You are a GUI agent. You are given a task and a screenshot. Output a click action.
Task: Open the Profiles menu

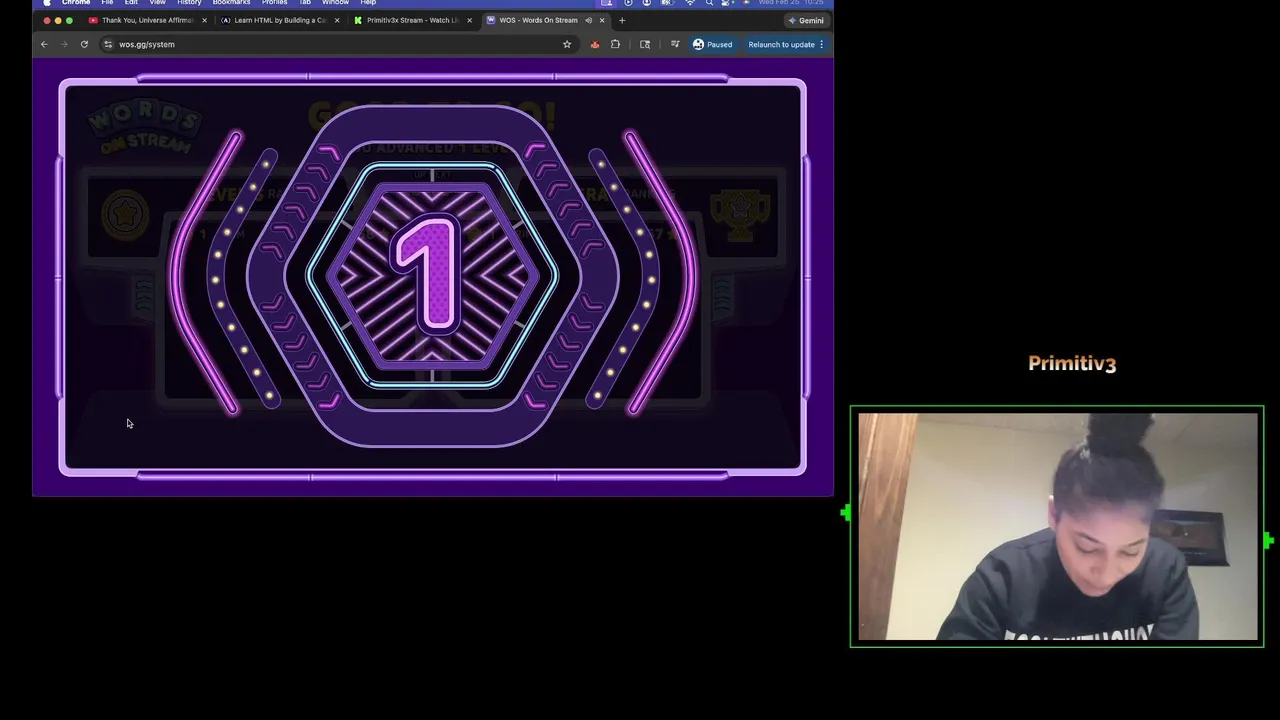[274, 3]
